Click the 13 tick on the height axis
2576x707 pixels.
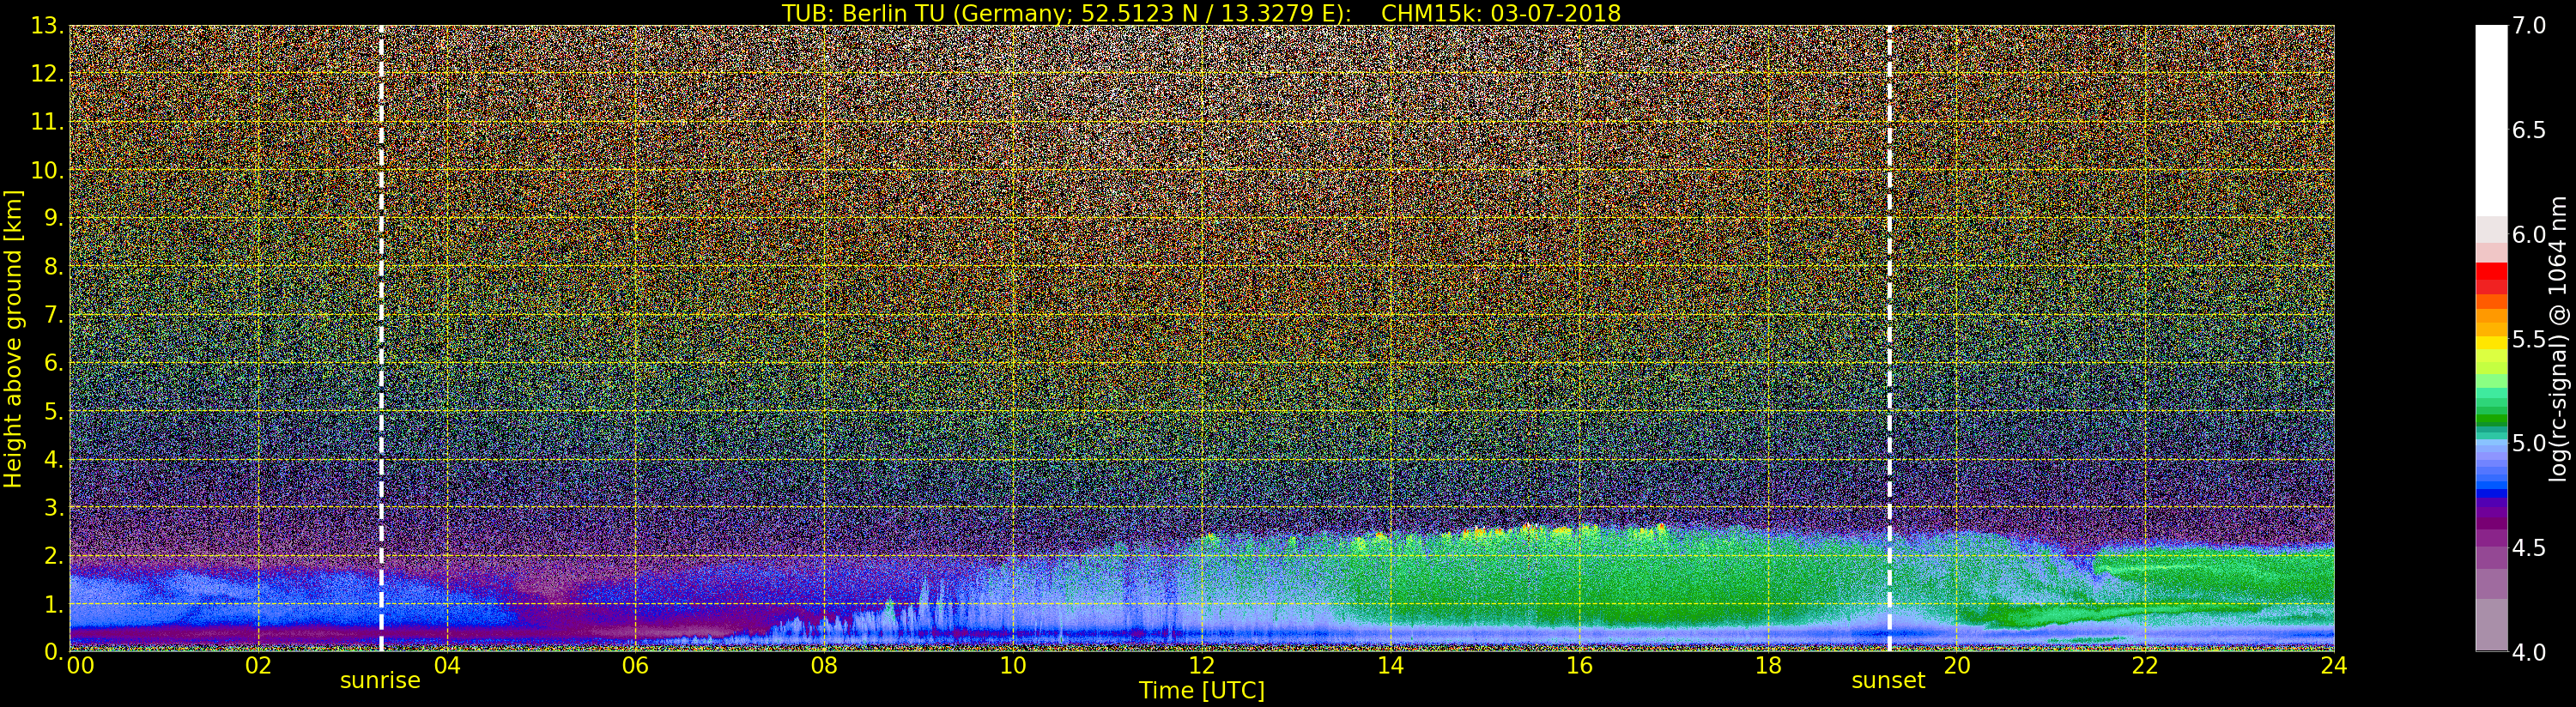pos(47,26)
